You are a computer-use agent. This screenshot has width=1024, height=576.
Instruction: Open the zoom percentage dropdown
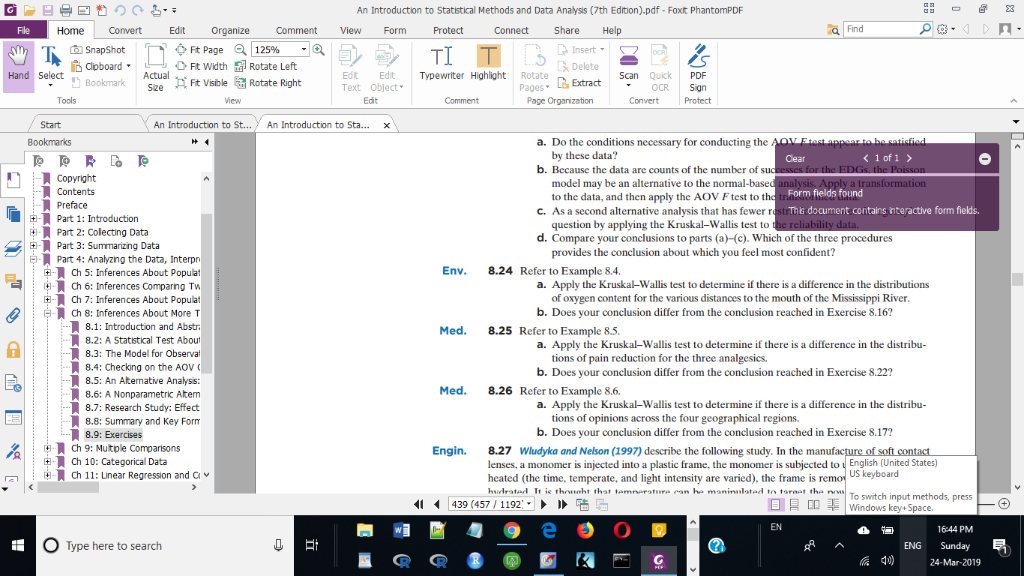(x=303, y=50)
